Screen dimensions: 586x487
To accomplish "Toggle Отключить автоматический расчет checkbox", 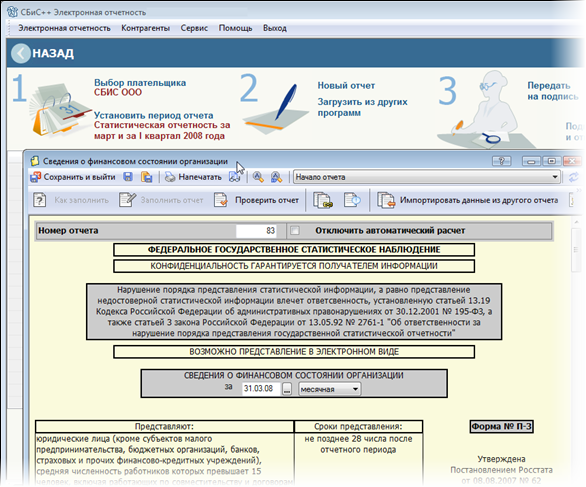I will pos(295,231).
